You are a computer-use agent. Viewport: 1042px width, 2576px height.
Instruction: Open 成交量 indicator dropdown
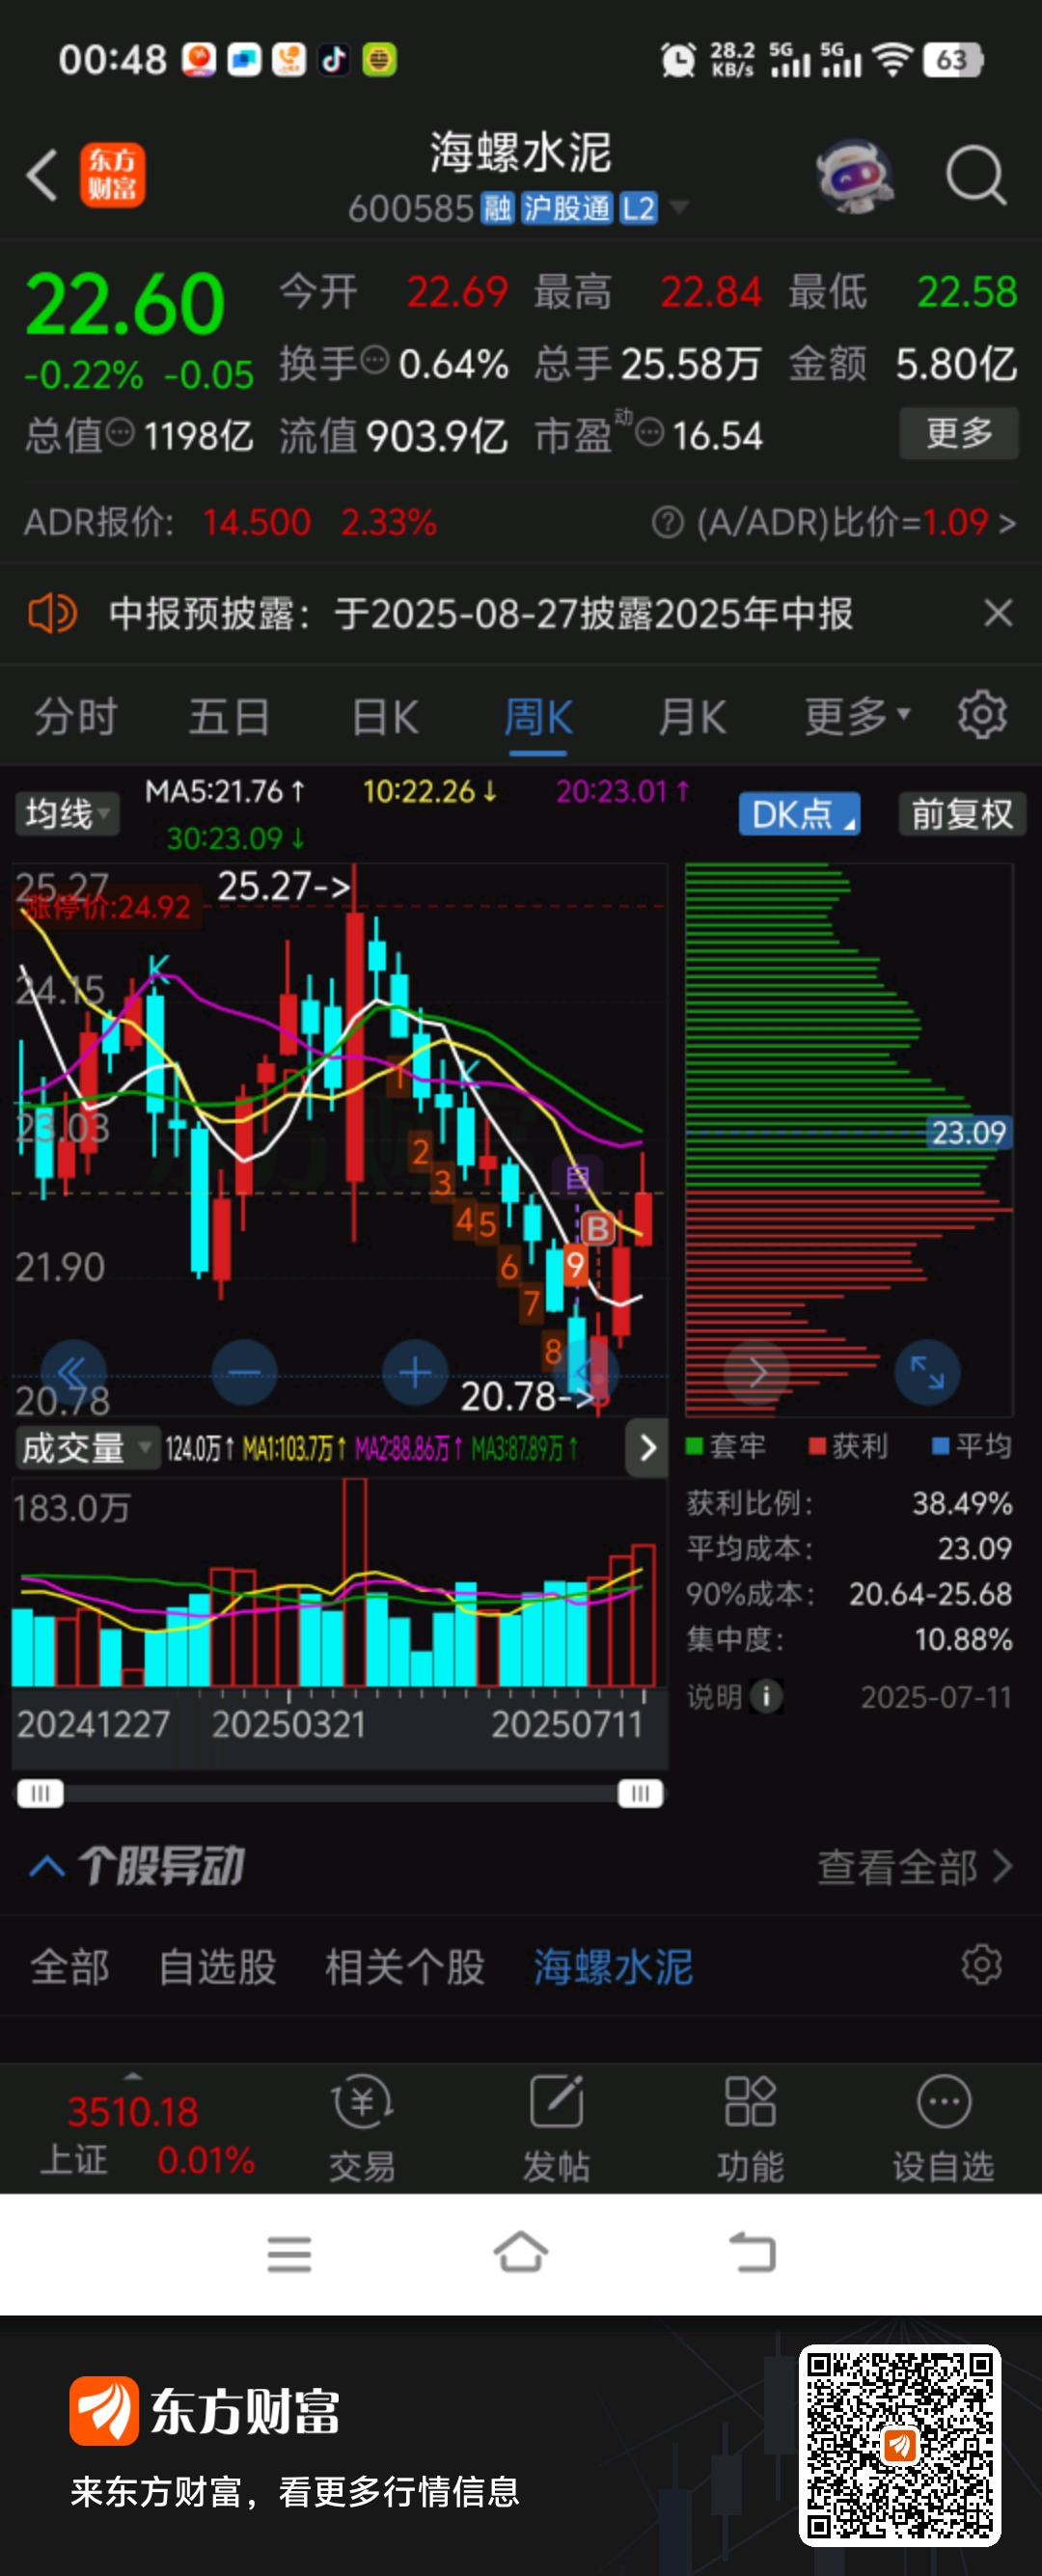(87, 1448)
